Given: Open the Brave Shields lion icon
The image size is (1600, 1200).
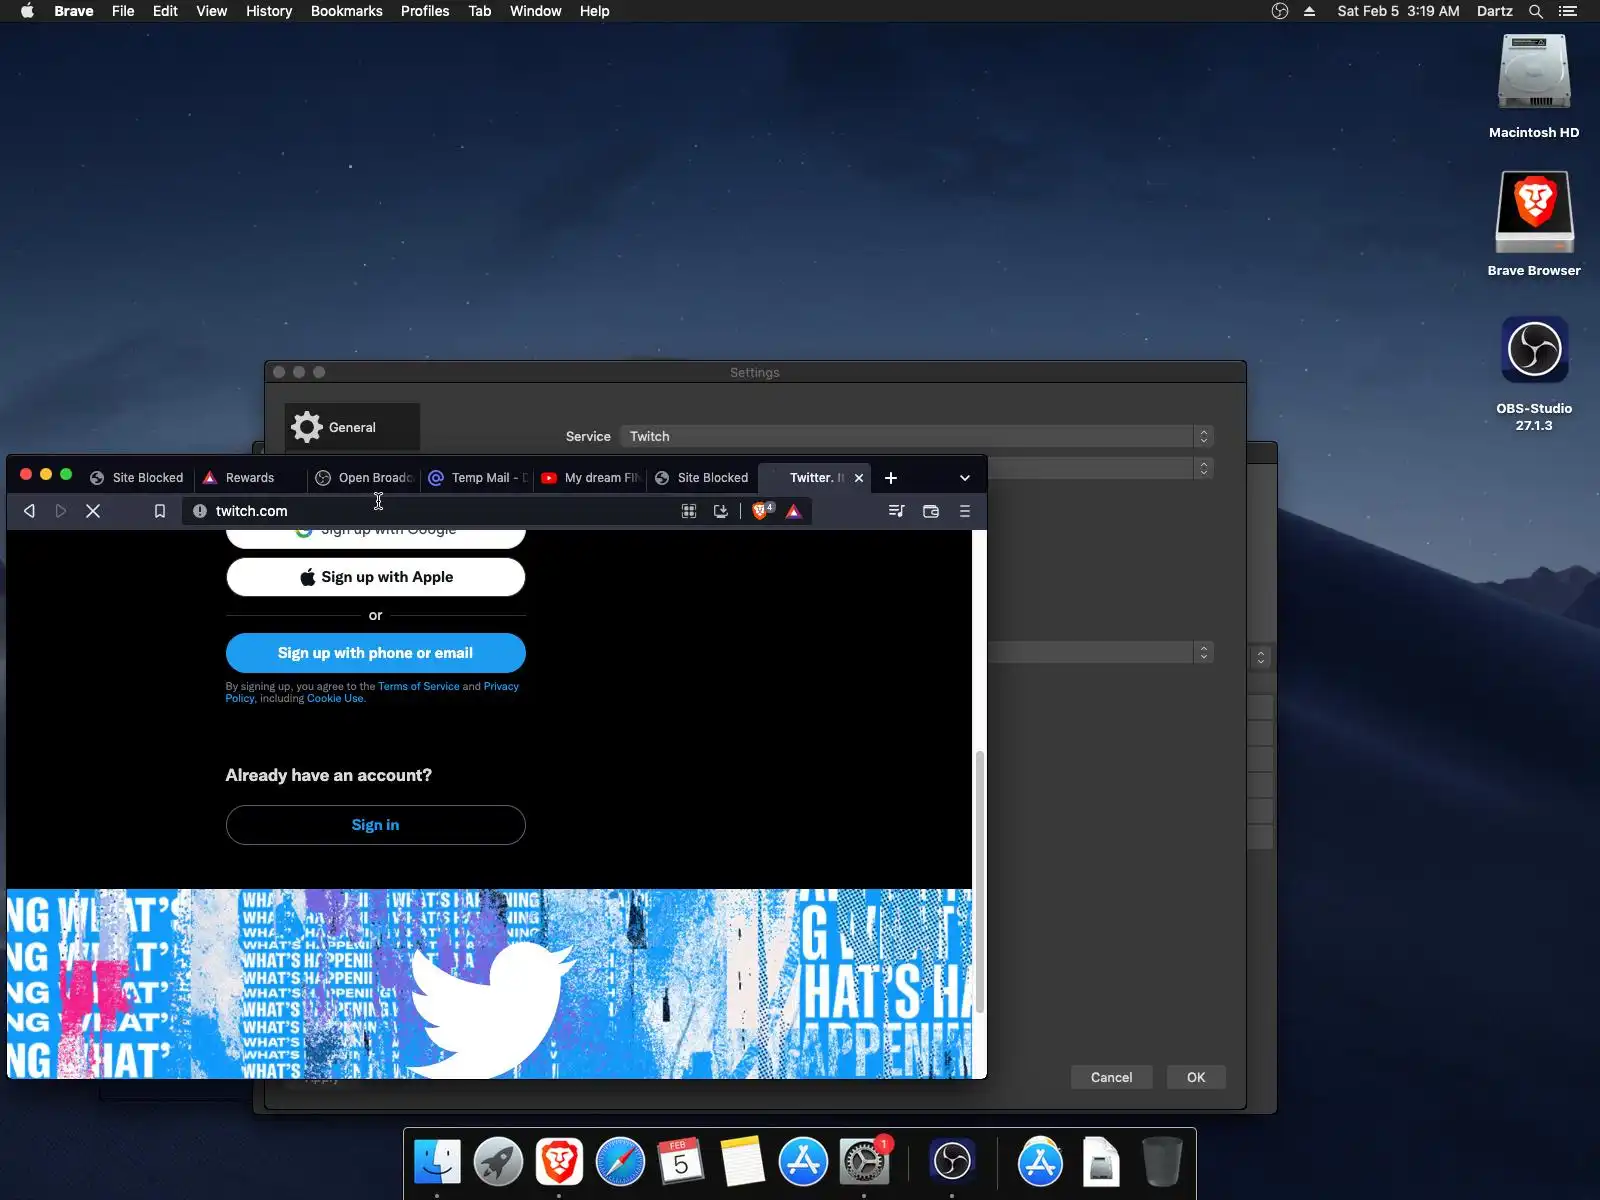Looking at the screenshot, I should (760, 511).
